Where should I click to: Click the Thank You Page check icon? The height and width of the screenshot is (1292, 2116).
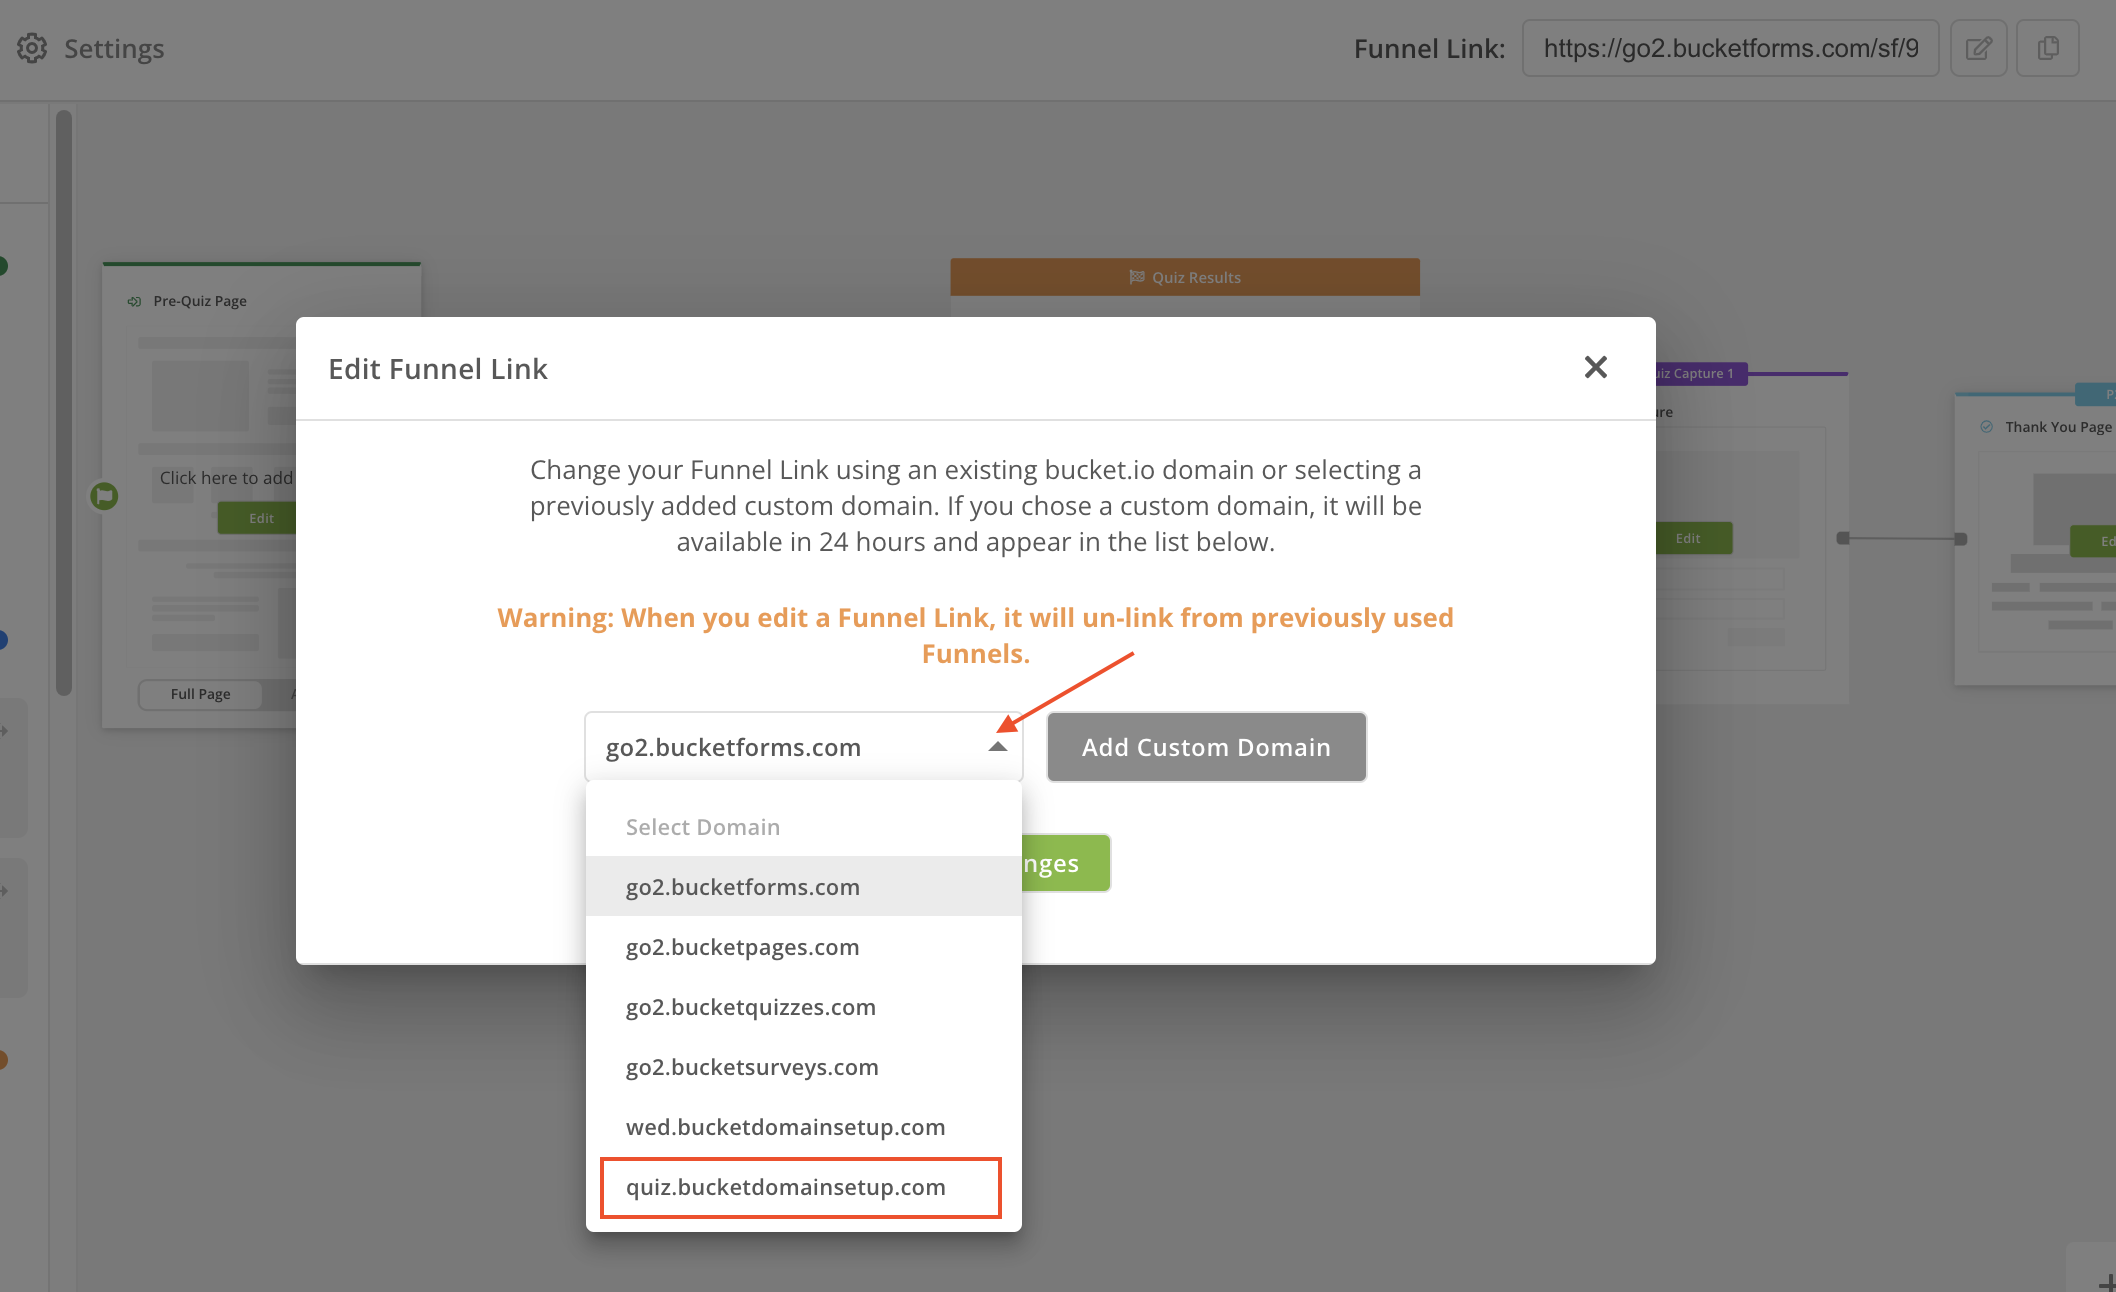pyautogui.click(x=1986, y=426)
